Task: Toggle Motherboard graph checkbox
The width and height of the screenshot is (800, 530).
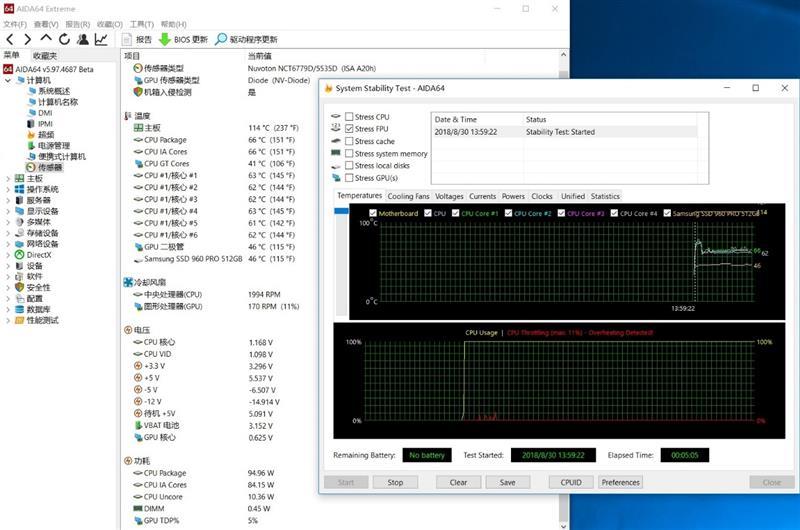Action: pos(373,213)
